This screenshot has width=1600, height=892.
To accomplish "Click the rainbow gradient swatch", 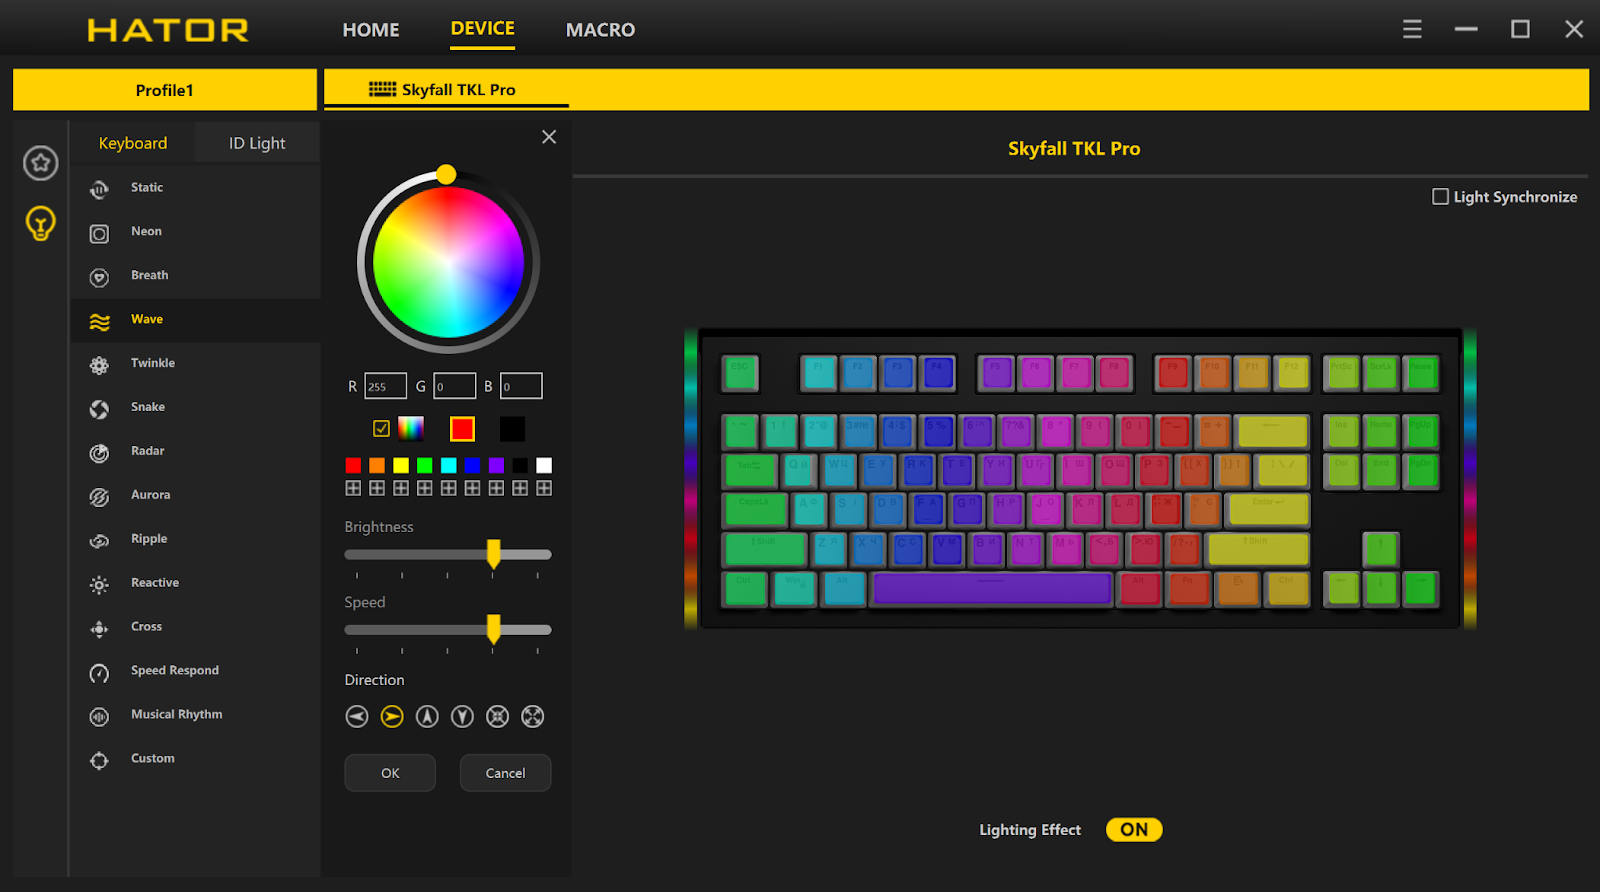I will tap(411, 429).
